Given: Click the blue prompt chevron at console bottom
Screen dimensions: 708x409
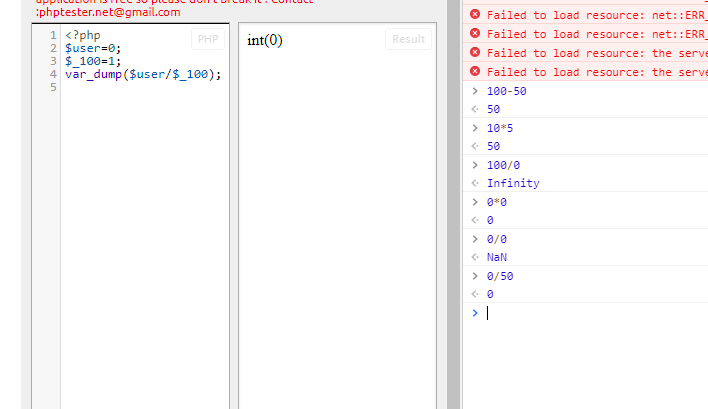Looking at the screenshot, I should 475,313.
